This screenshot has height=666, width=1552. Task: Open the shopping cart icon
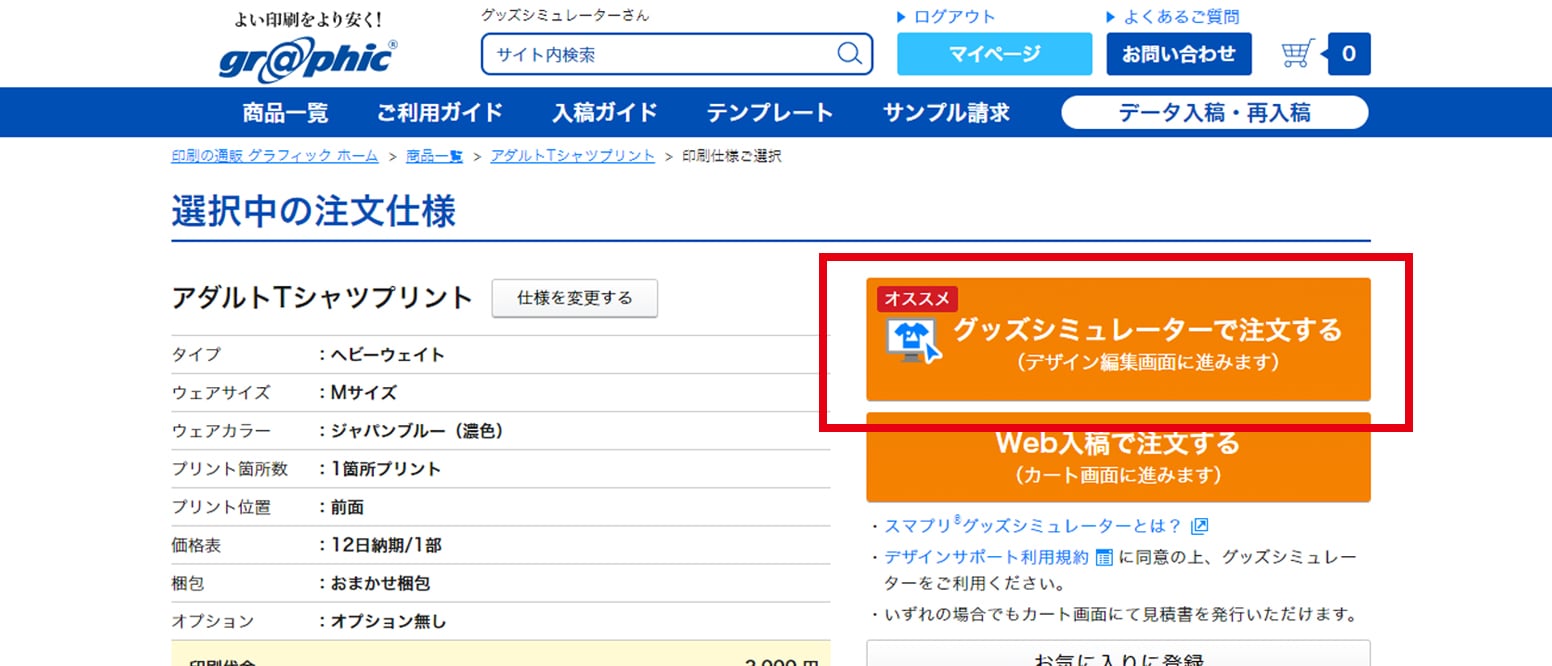pos(1297,54)
